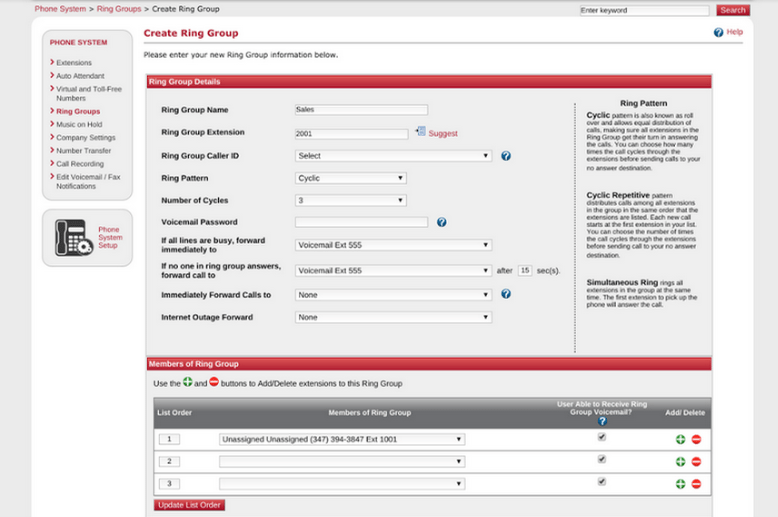The width and height of the screenshot is (778, 517).
Task: Open help for Voicemail Password
Action: coord(442,222)
